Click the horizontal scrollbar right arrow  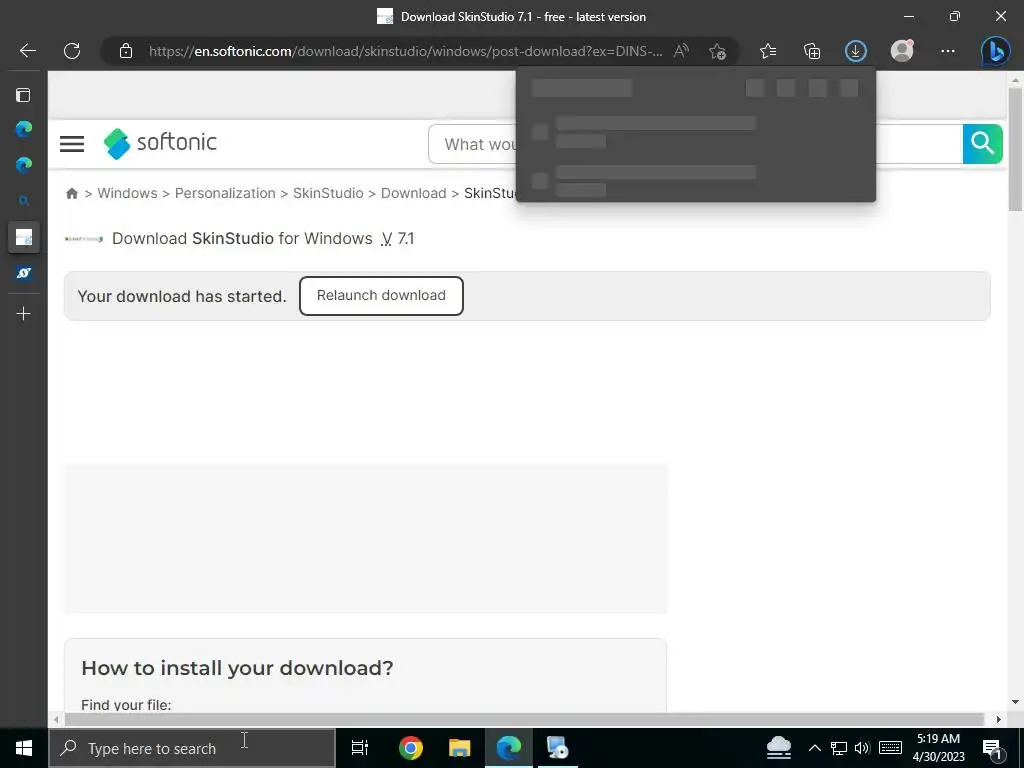pyautogui.click(x=999, y=720)
